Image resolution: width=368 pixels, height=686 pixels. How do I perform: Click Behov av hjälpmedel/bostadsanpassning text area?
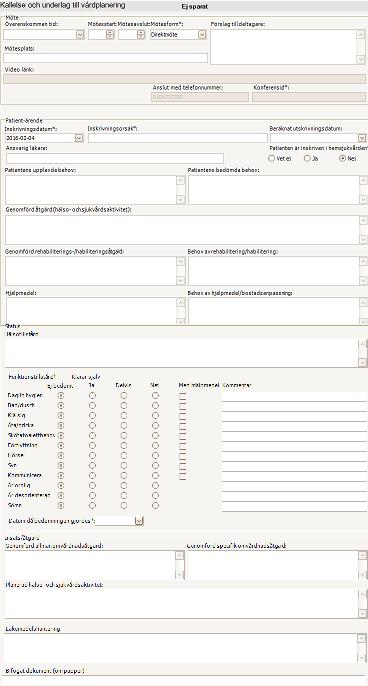pos(273,311)
